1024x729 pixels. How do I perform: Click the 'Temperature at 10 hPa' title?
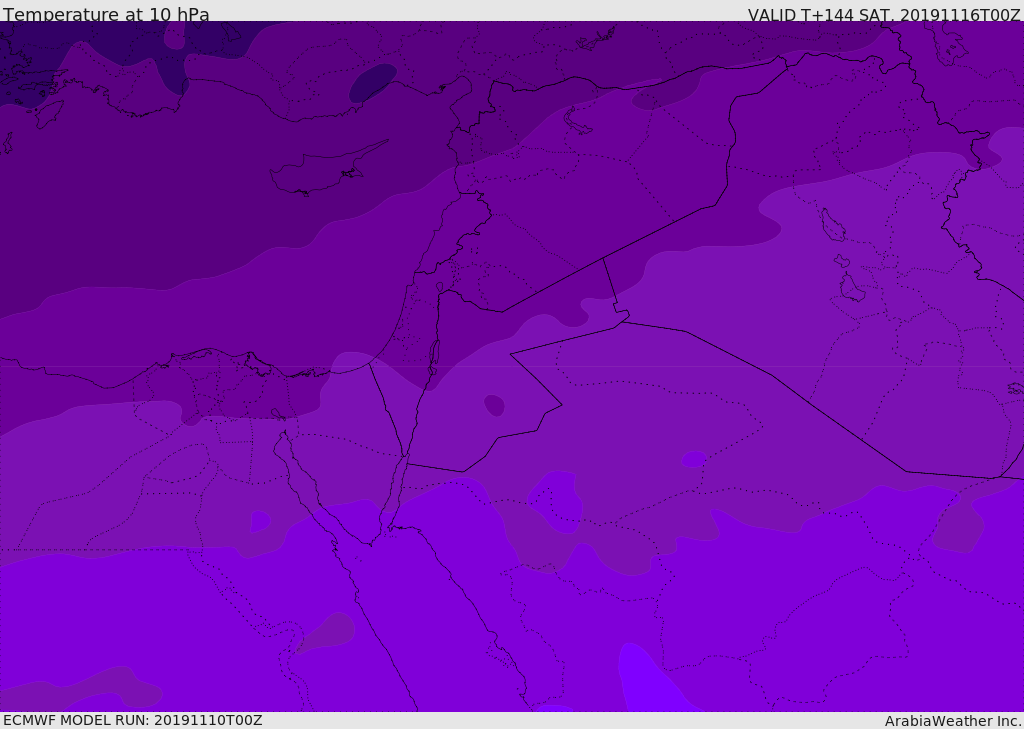(x=106, y=14)
